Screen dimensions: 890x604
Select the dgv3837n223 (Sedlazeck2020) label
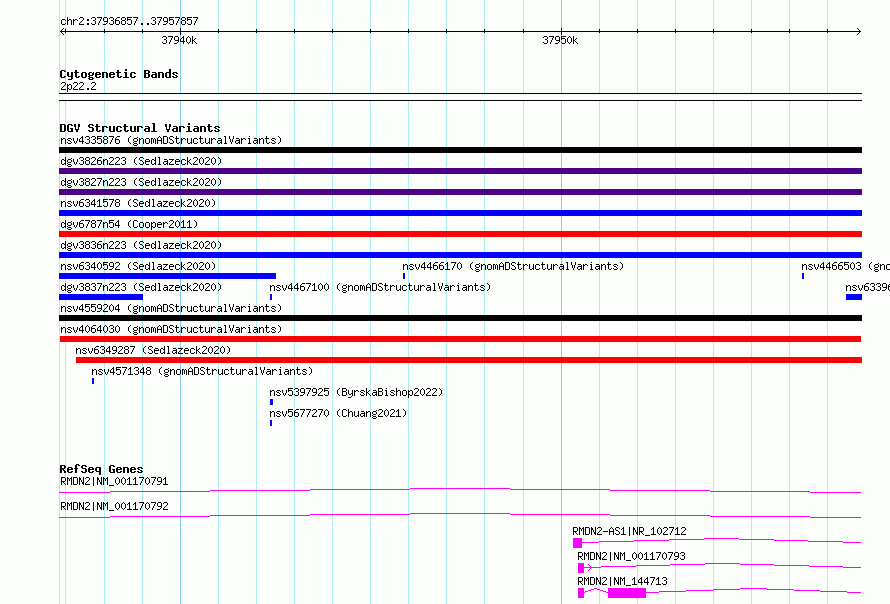pyautogui.click(x=141, y=287)
